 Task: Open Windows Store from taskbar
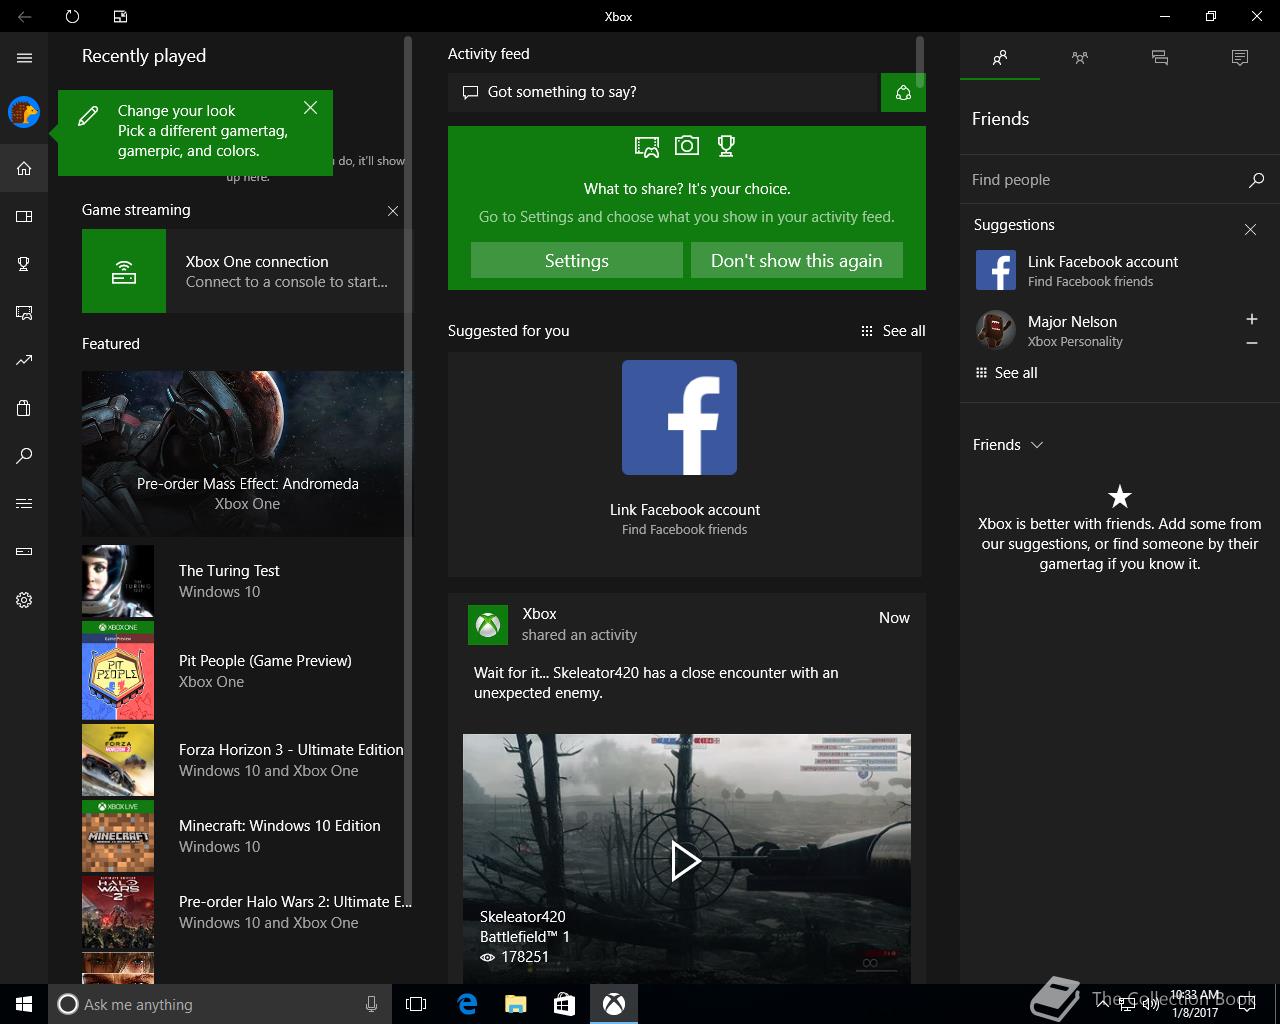(565, 1004)
